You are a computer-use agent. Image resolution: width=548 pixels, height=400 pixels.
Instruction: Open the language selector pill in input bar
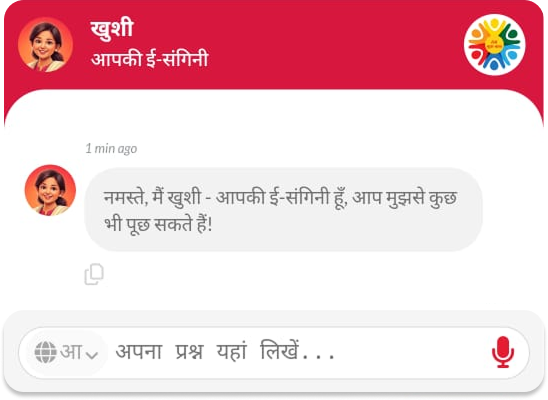(66, 352)
